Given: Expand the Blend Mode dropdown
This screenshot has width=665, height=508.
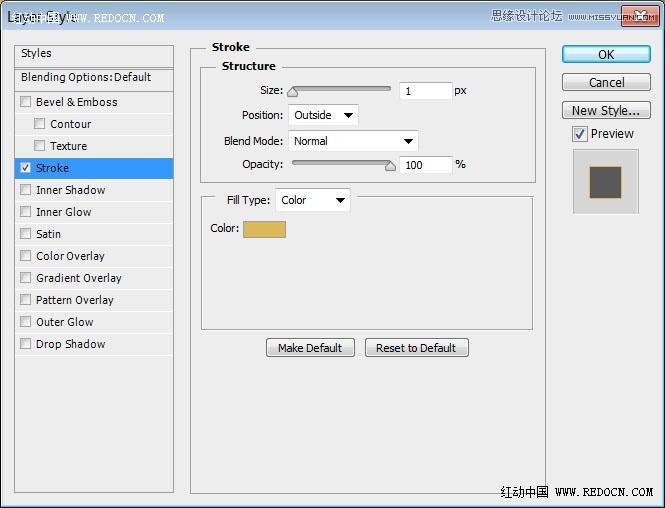Looking at the screenshot, I should (353, 141).
